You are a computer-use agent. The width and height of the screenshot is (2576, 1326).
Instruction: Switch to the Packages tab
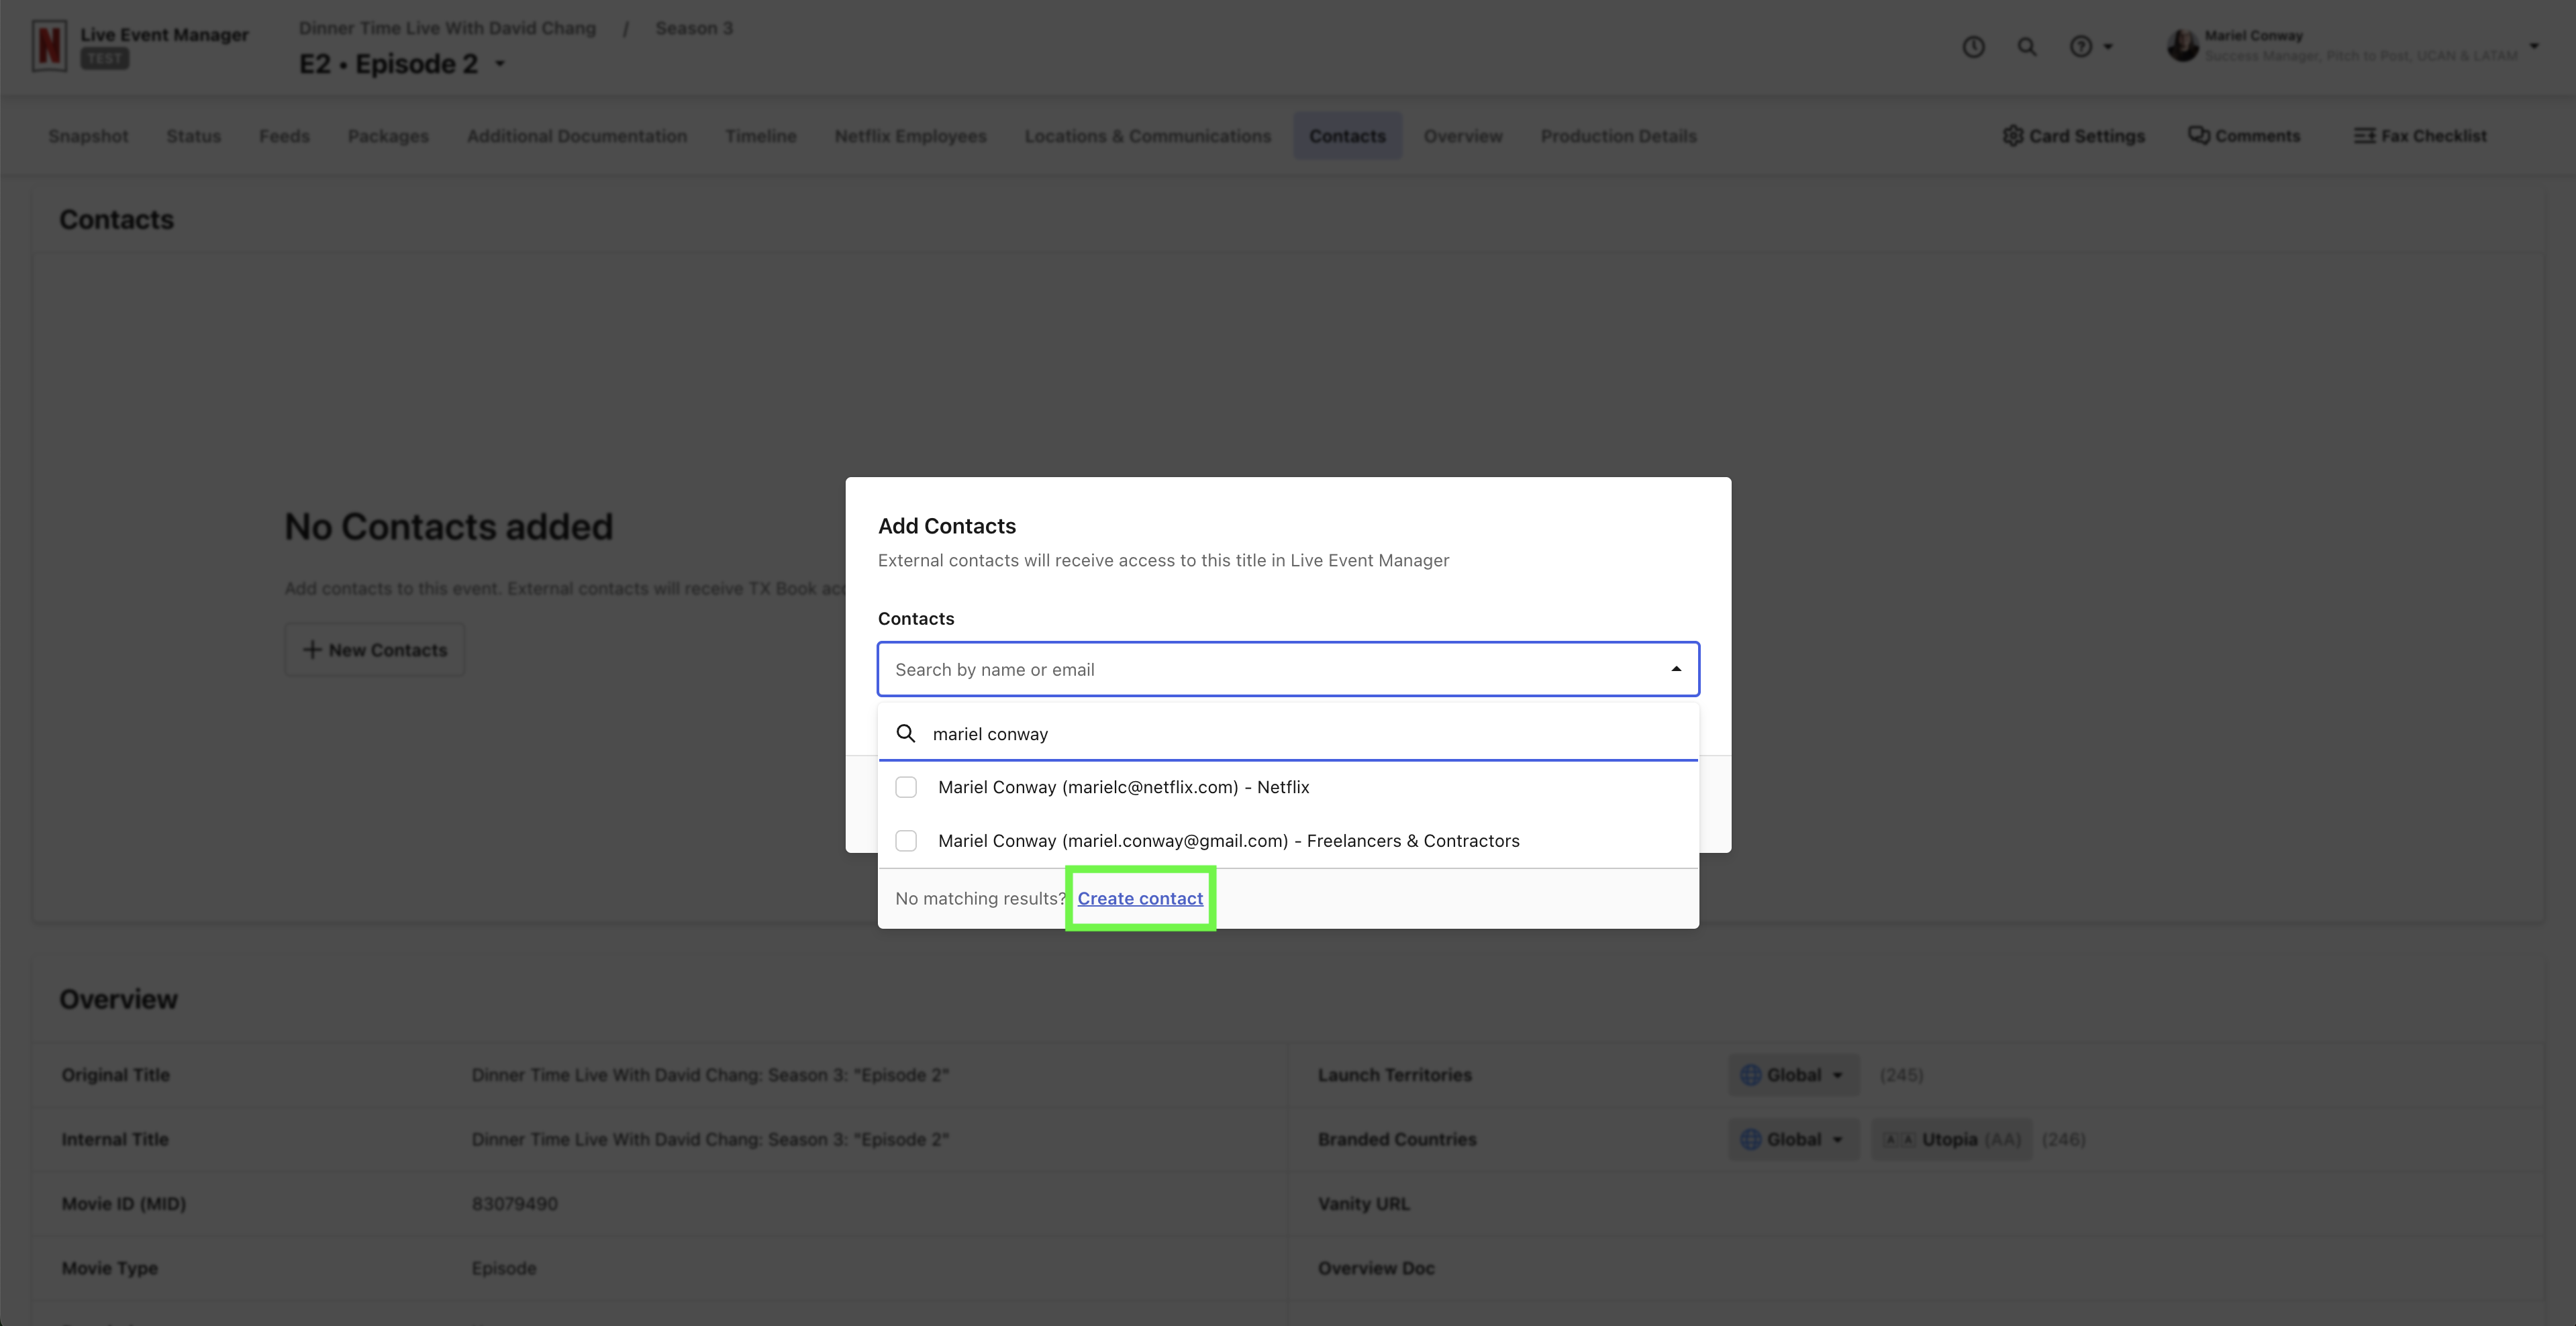coord(388,136)
